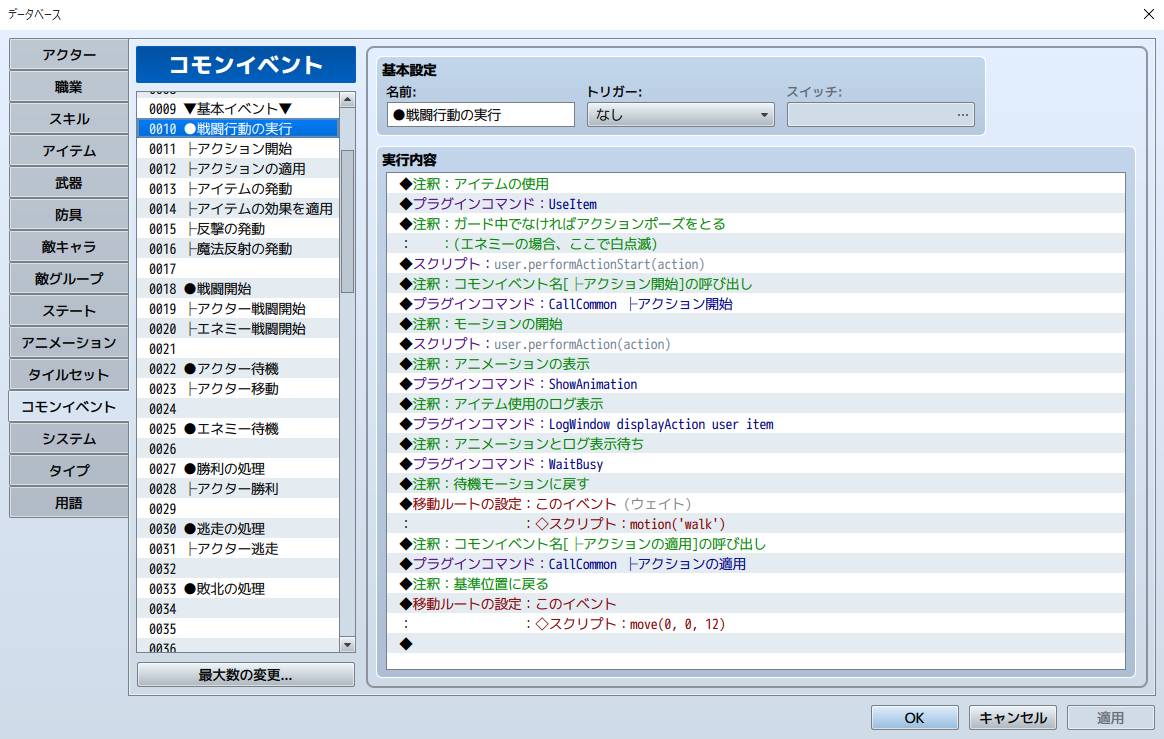Click the 最大数の変更 button

click(246, 674)
